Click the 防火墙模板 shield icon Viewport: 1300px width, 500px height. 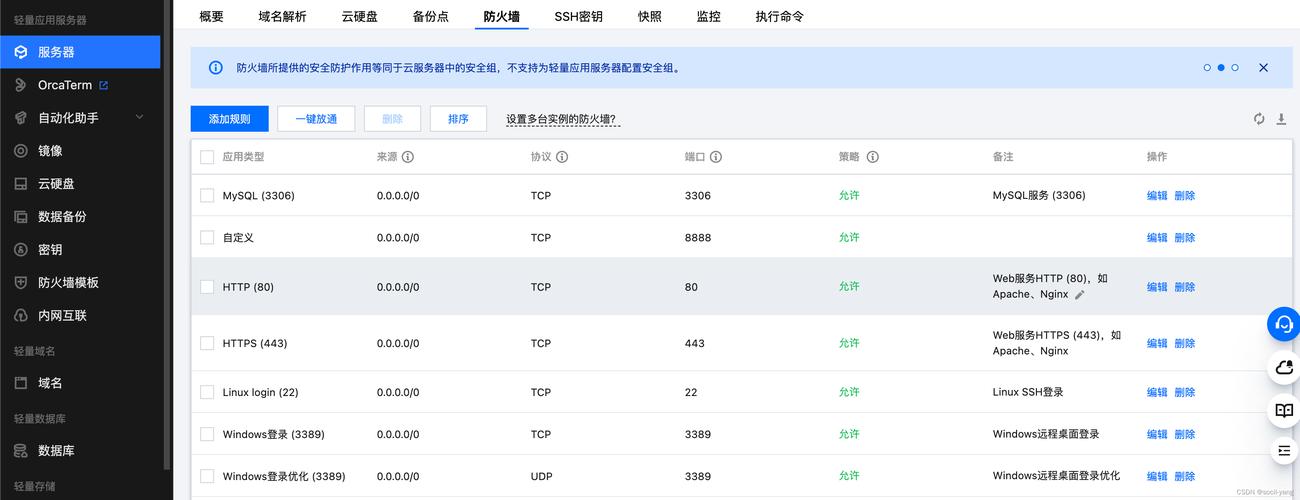(x=21, y=283)
